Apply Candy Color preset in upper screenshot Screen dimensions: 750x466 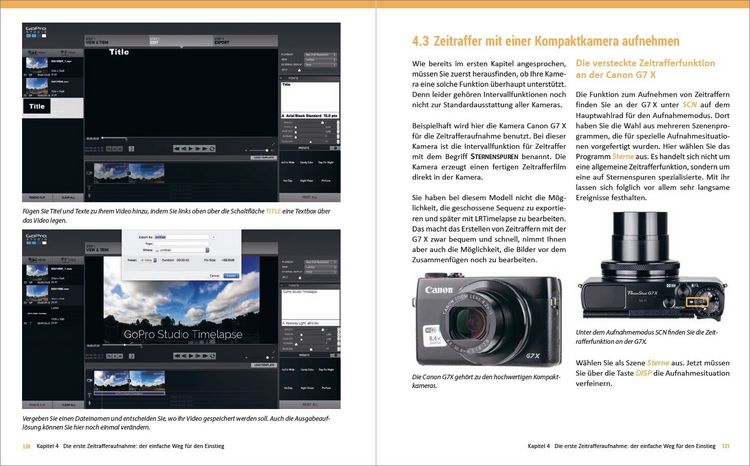pos(307,163)
